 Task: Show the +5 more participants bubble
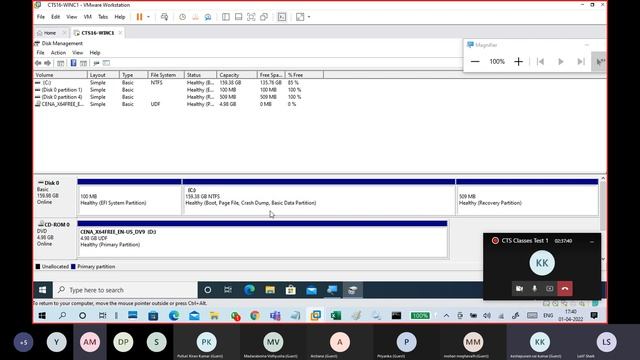23,342
